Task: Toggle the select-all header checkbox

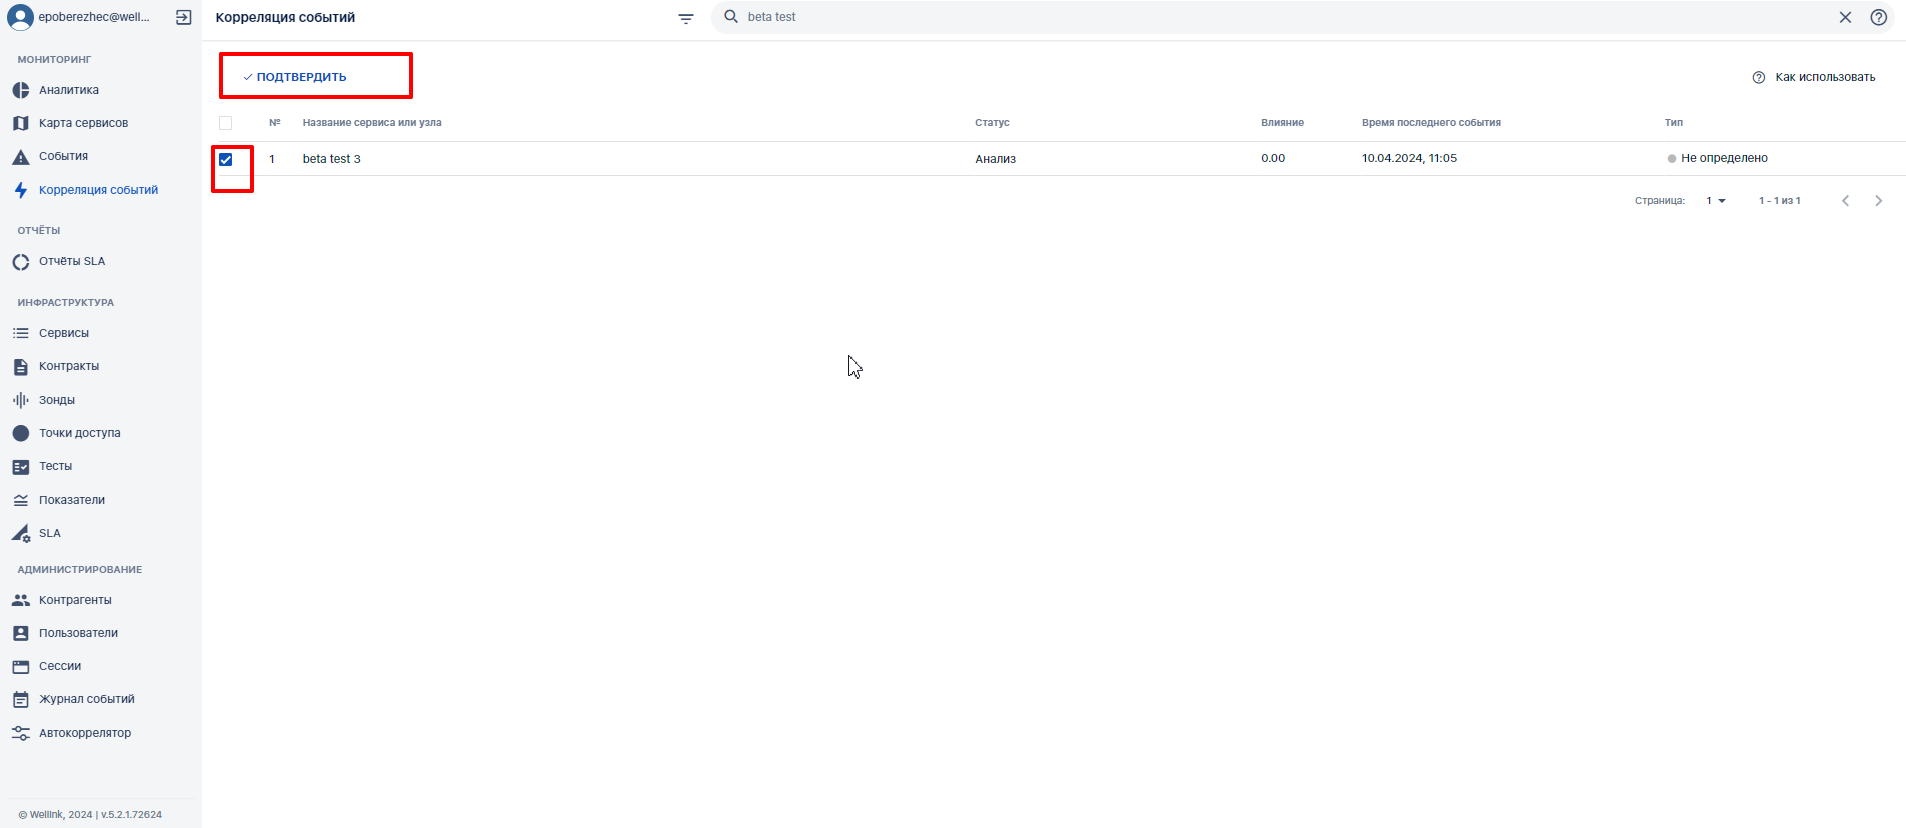Action: click(x=226, y=123)
